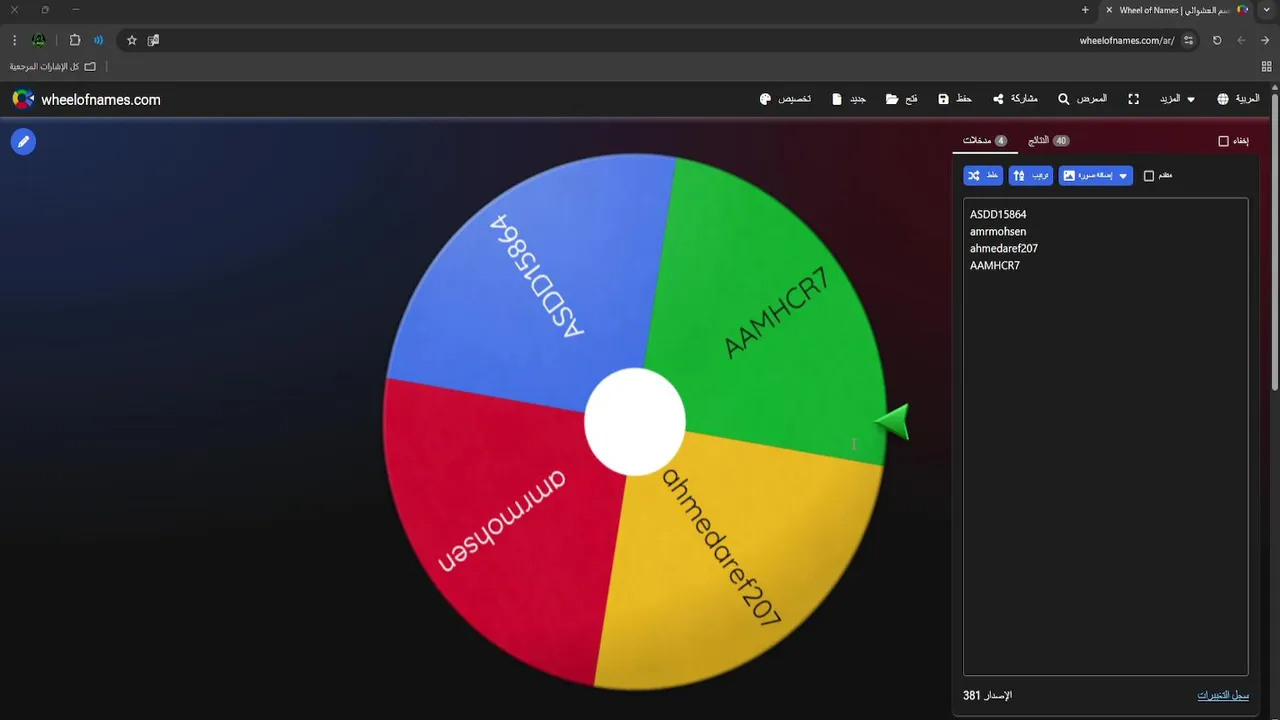1280x720 pixels.
Task: Switch to the مدخلات entries tab
Action: pyautogui.click(x=985, y=141)
